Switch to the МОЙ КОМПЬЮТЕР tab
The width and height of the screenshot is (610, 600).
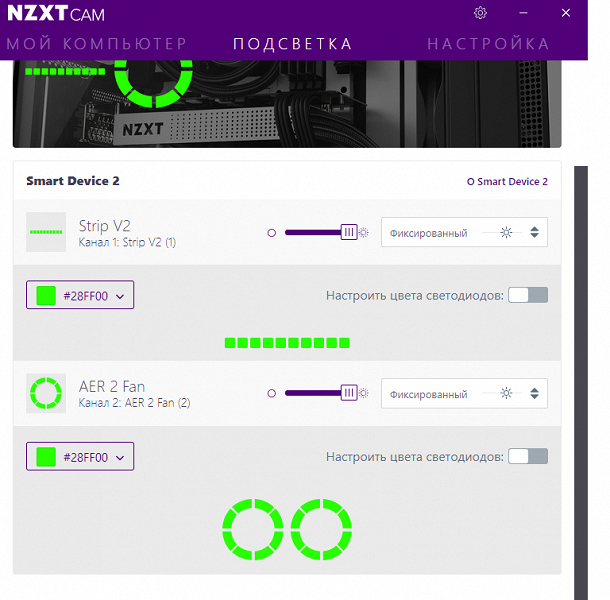[96, 44]
